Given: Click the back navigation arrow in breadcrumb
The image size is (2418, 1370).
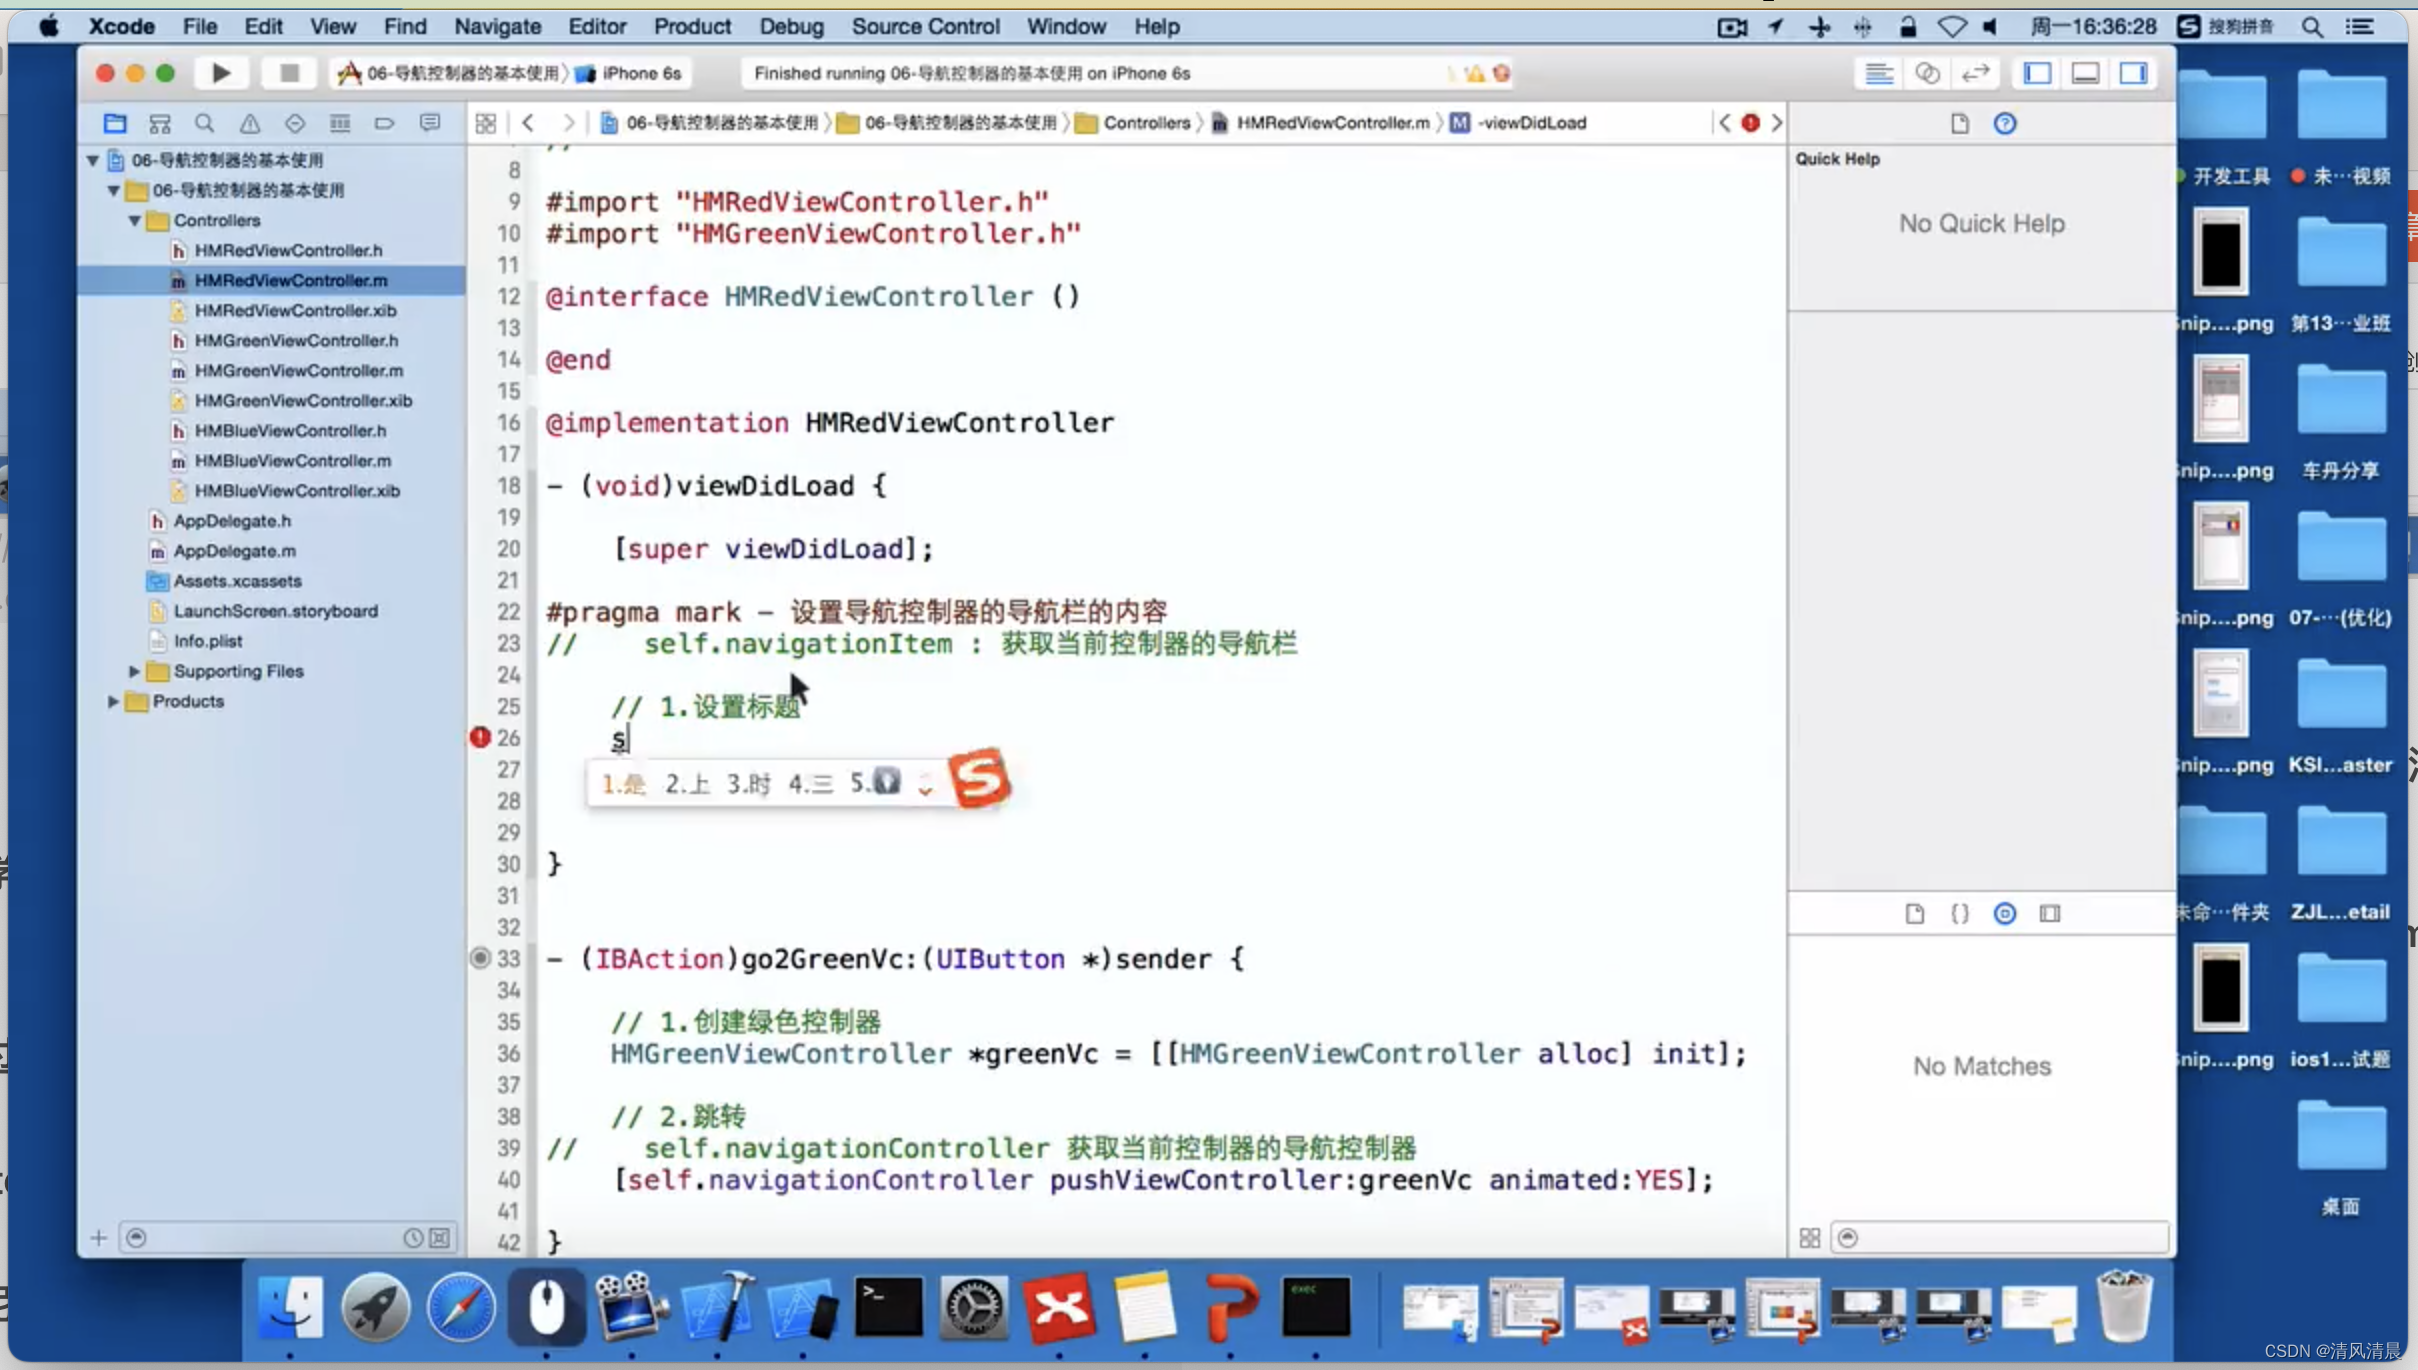Looking at the screenshot, I should (x=526, y=121).
